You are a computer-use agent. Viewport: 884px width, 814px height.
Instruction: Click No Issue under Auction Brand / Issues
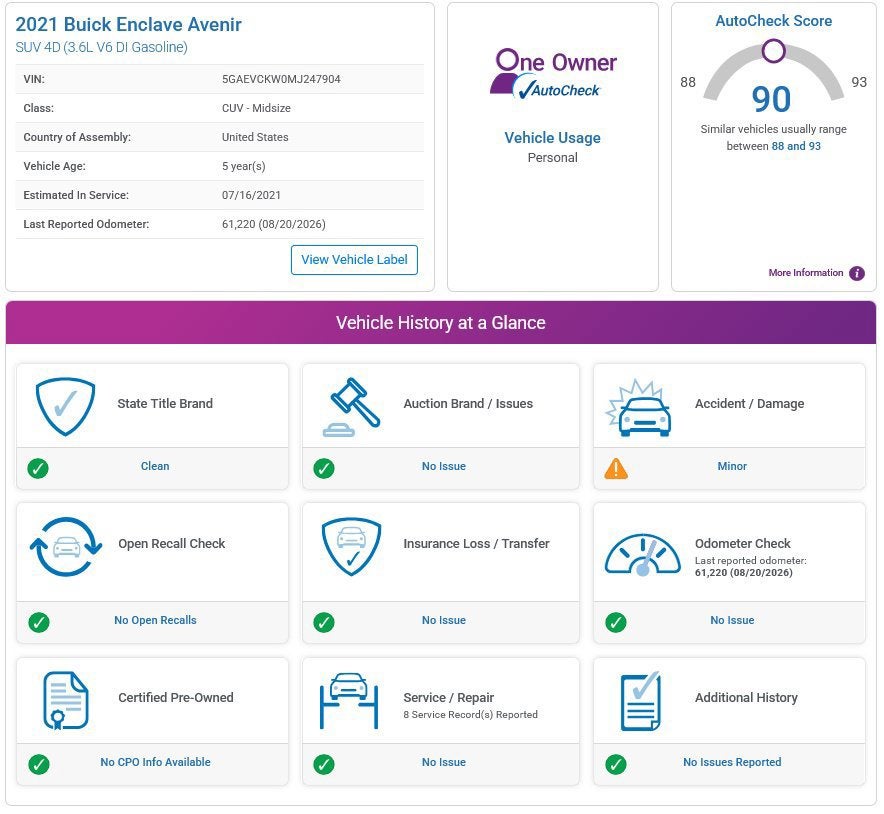(444, 466)
